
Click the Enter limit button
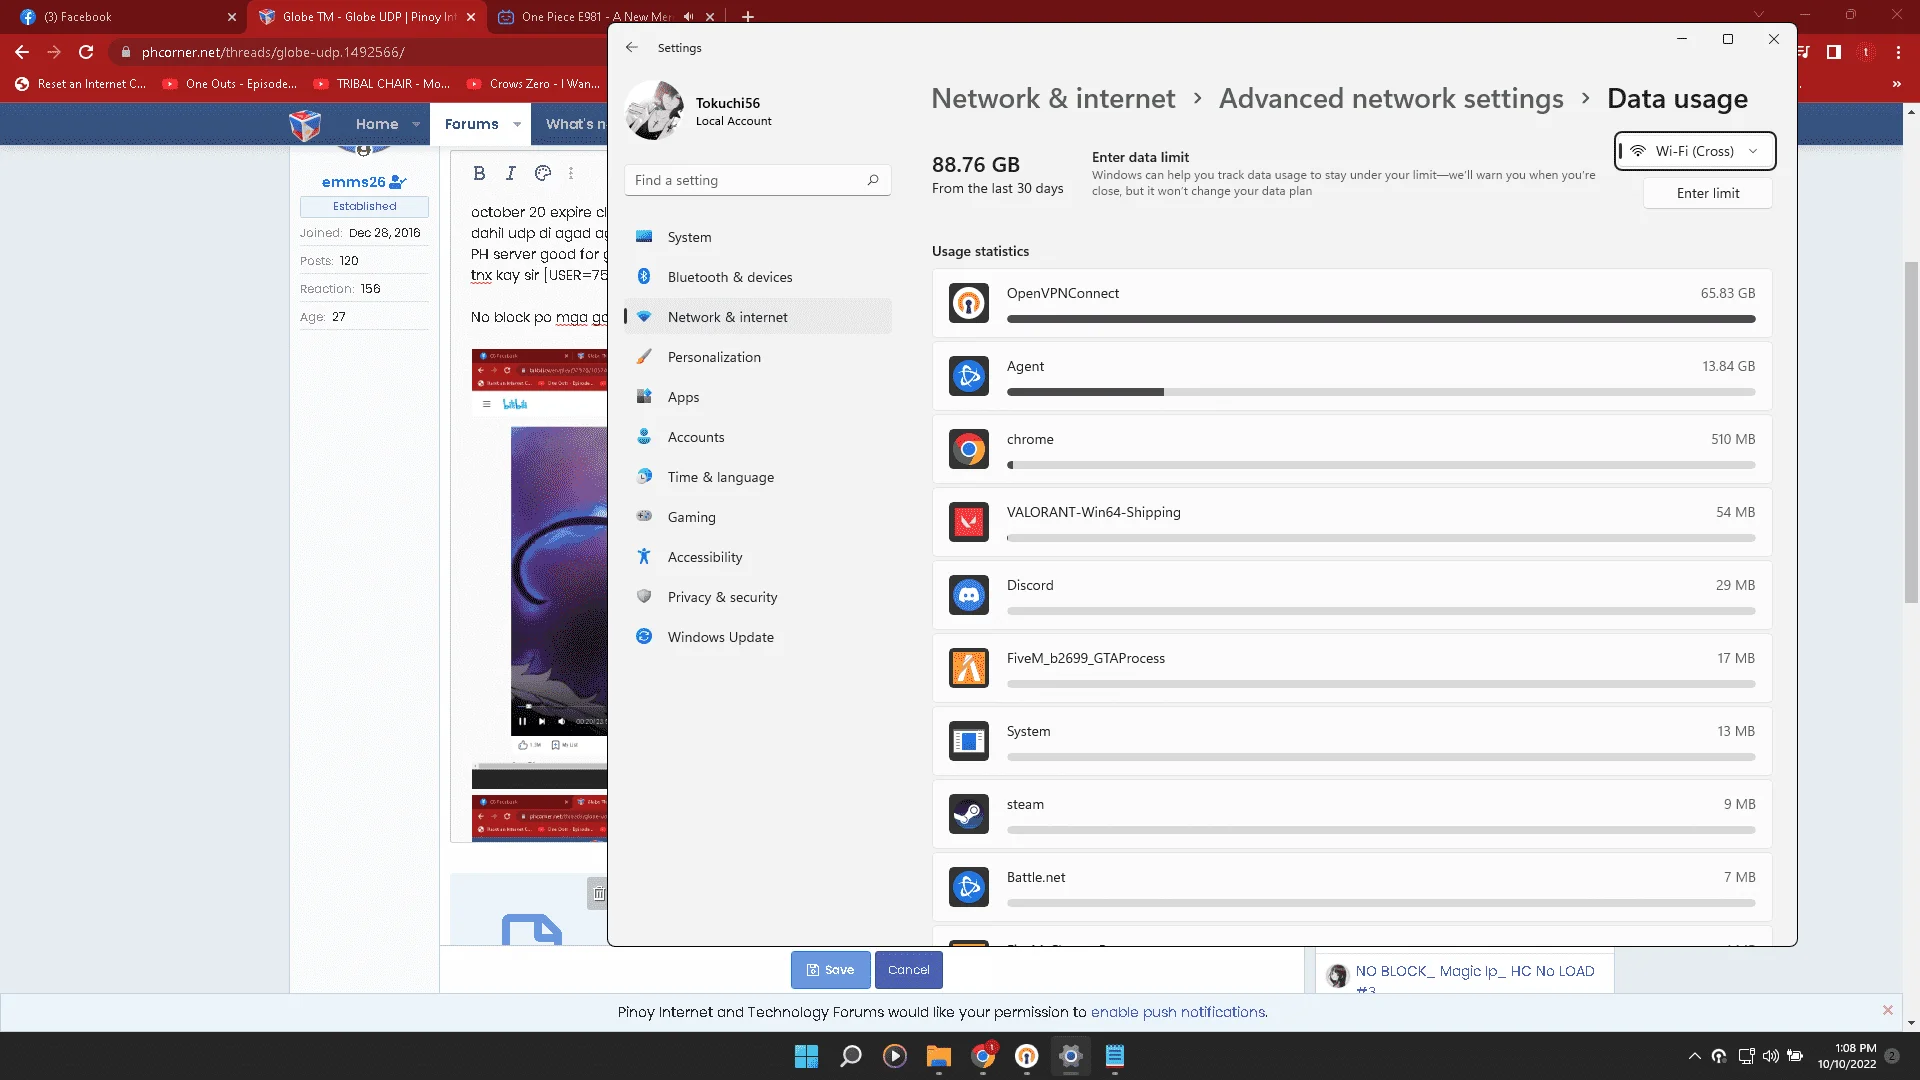1708,193
